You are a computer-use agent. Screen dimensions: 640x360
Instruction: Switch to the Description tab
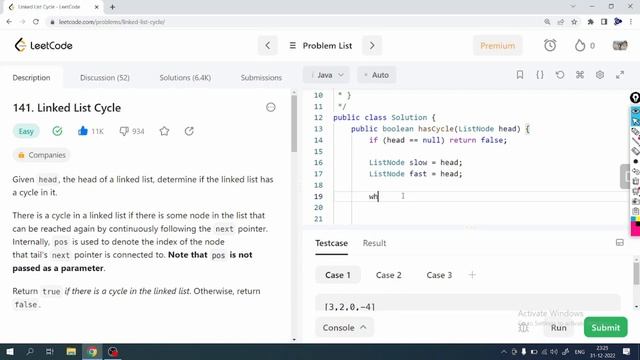[x=31, y=78]
